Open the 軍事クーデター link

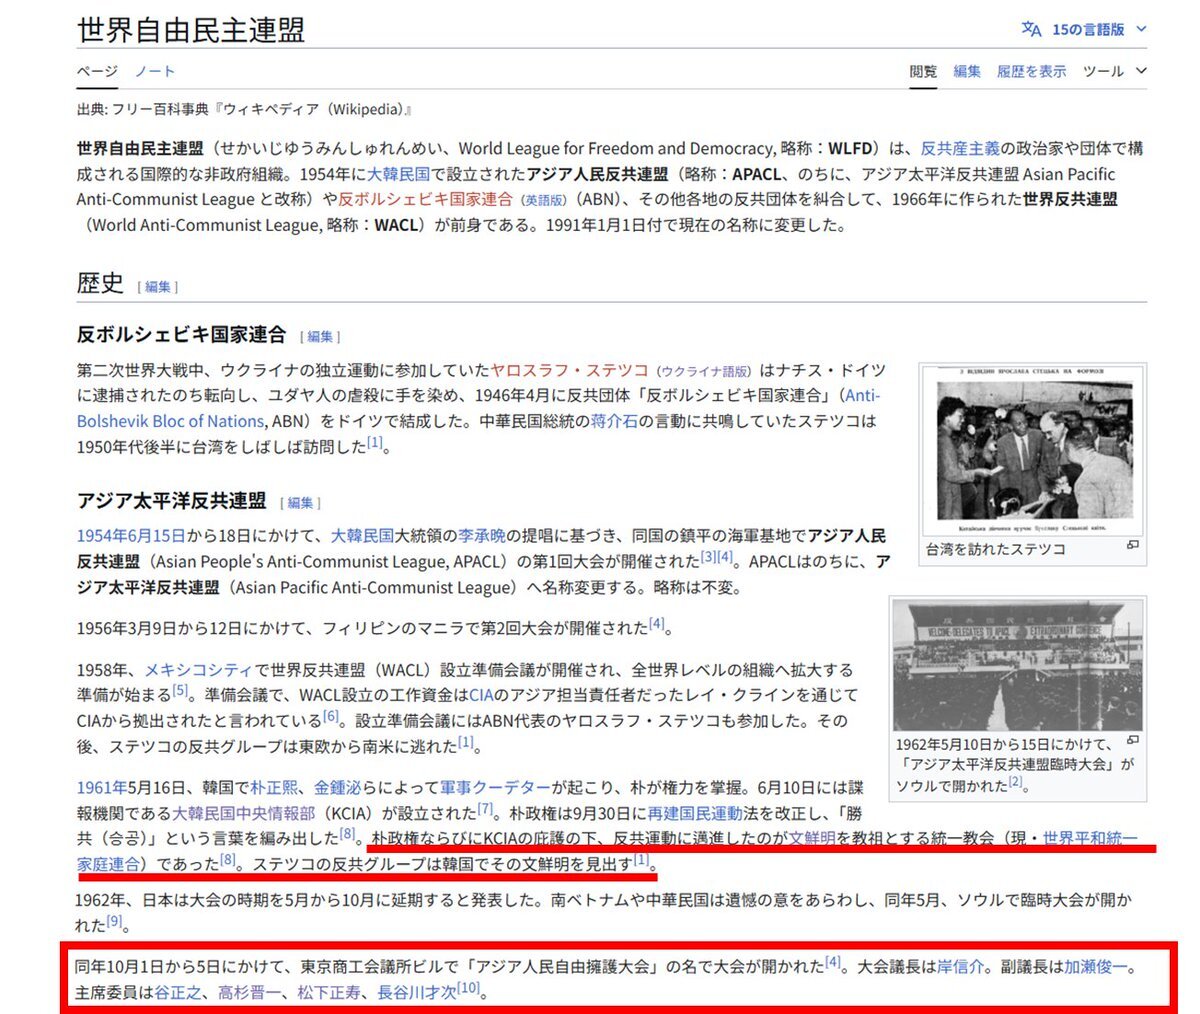click(495, 788)
